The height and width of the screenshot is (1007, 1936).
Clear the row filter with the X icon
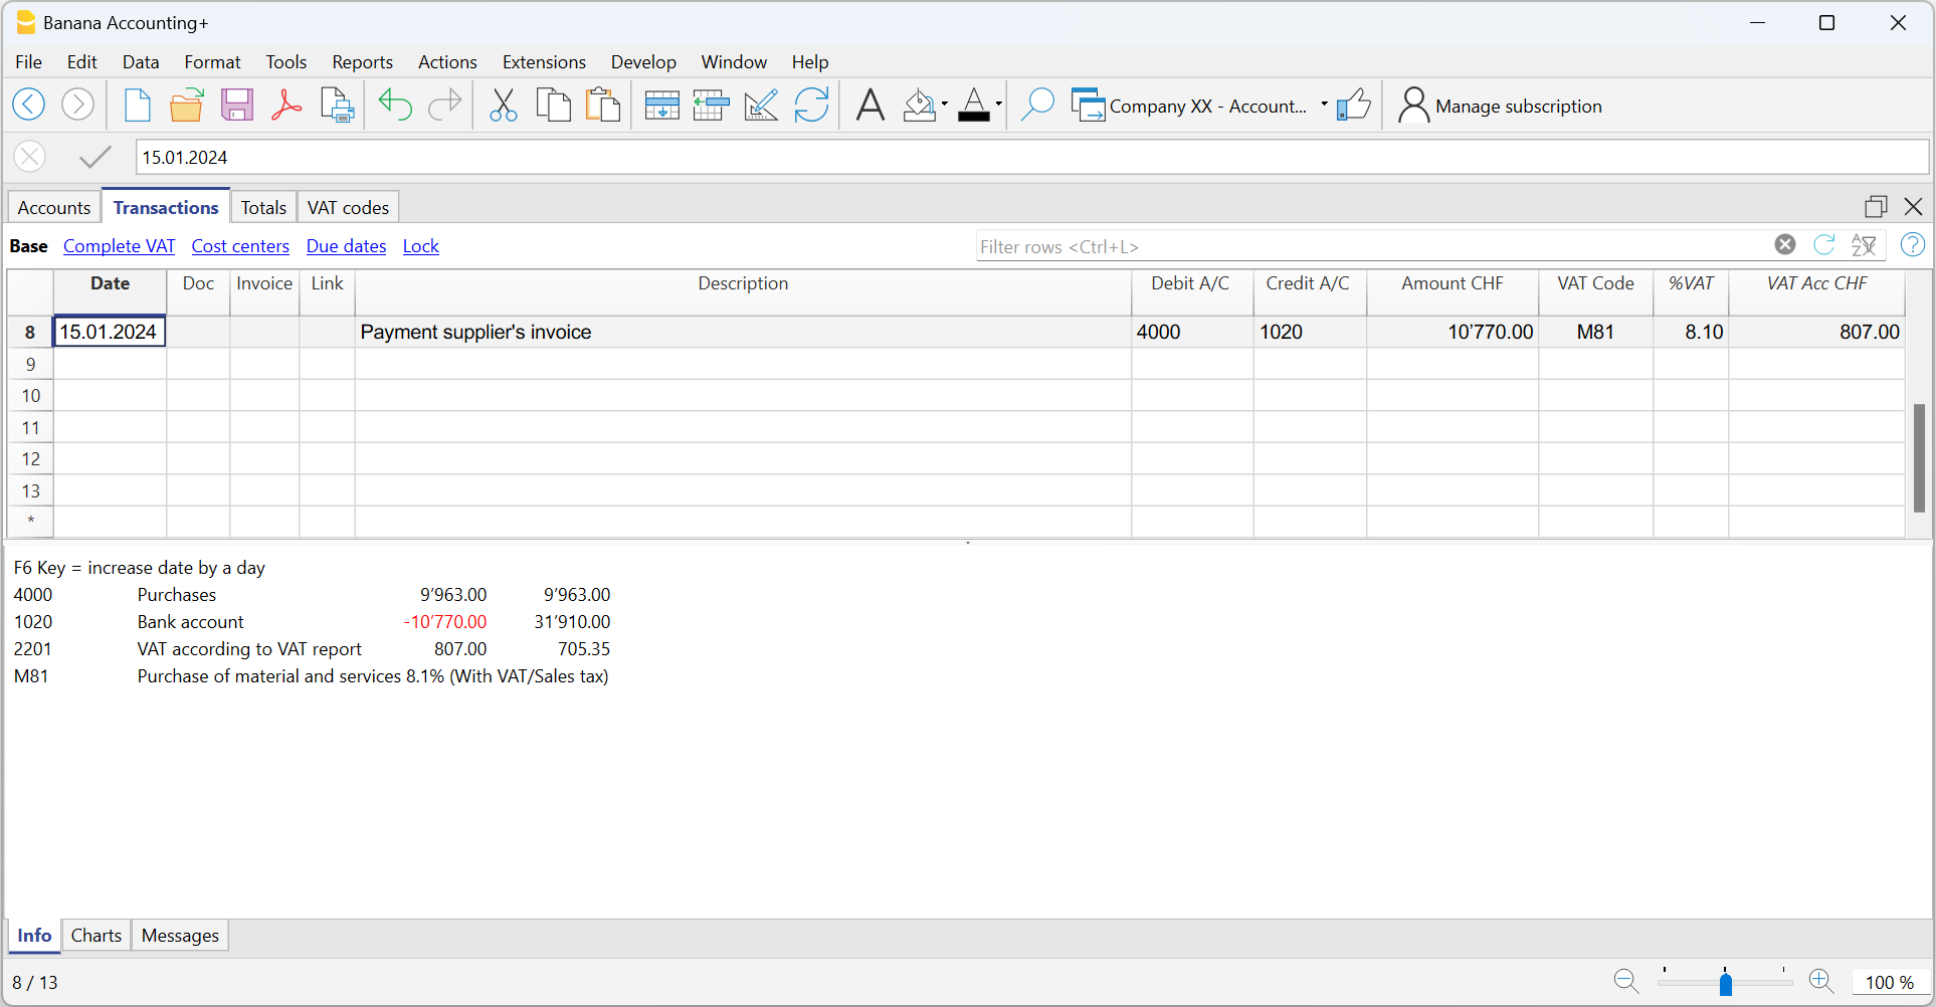click(x=1785, y=245)
